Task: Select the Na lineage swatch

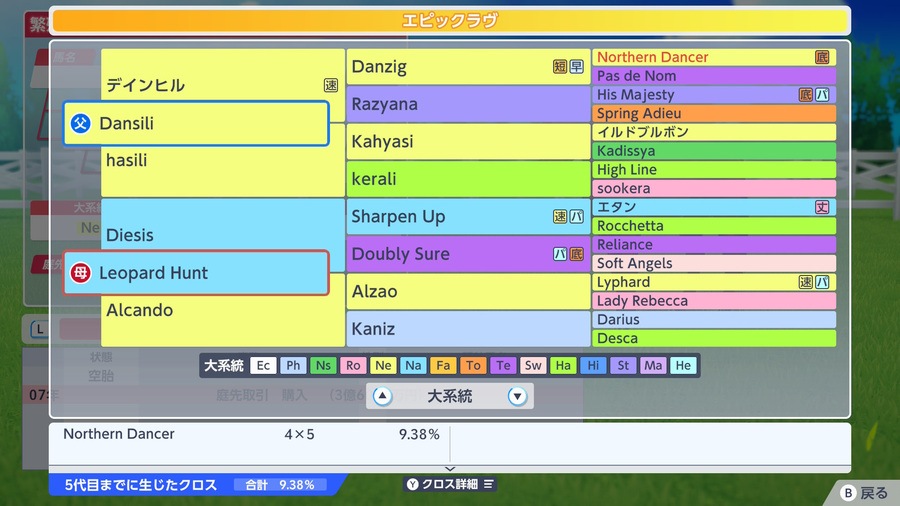Action: 413,365
